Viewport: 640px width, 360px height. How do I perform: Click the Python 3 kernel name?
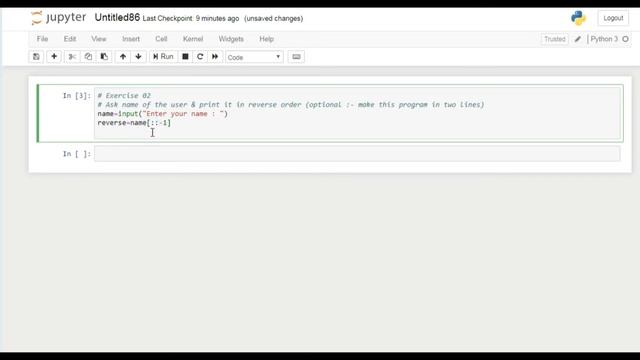pyautogui.click(x=604, y=39)
